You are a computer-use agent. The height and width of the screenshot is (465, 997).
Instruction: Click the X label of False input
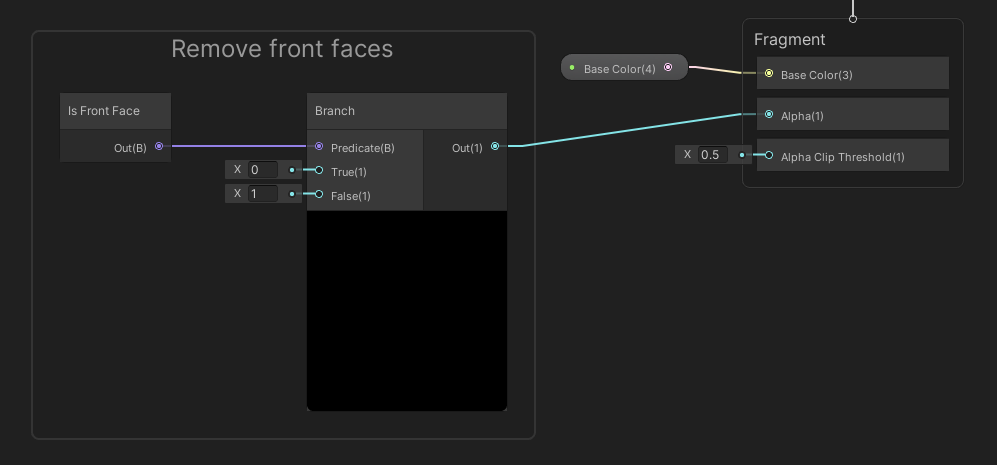[x=237, y=193]
